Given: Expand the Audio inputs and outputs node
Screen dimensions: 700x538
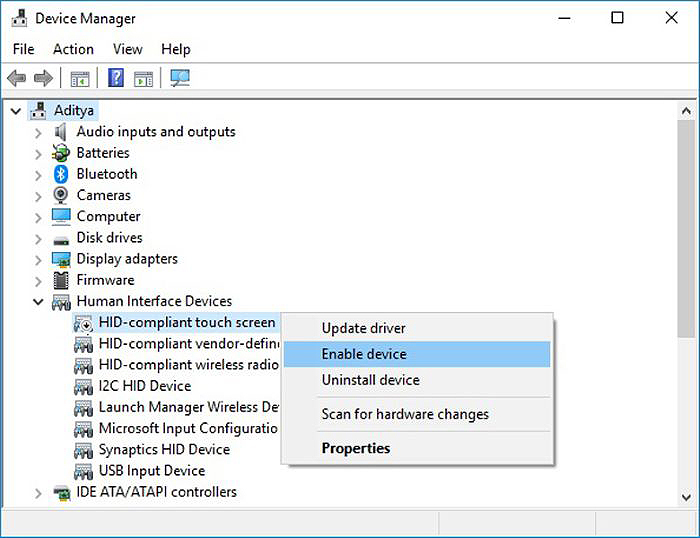Looking at the screenshot, I should click(x=38, y=132).
